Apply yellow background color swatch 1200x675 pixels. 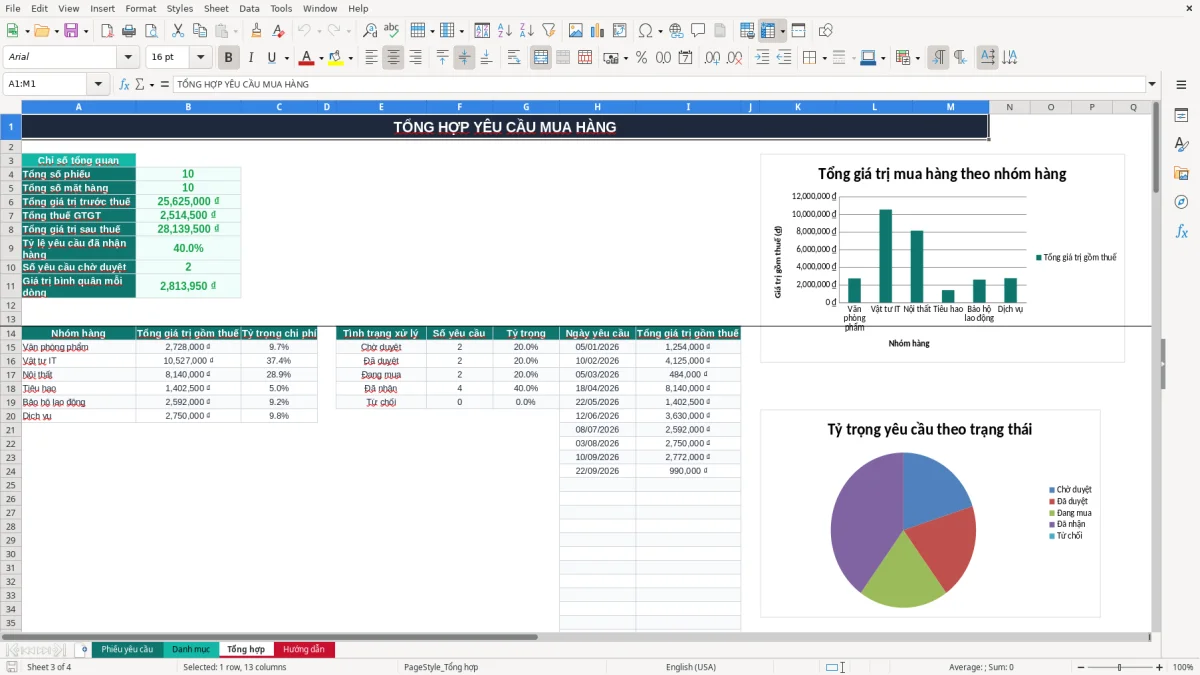tap(335, 58)
